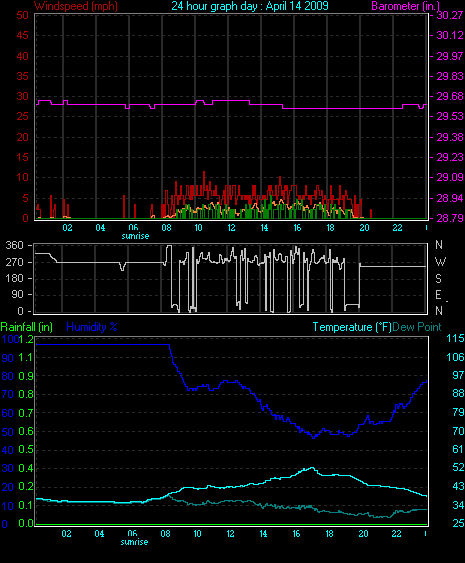Viewport: 465px width, 563px height.
Task: Select temperature axis value 88
Action: (x=458, y=394)
